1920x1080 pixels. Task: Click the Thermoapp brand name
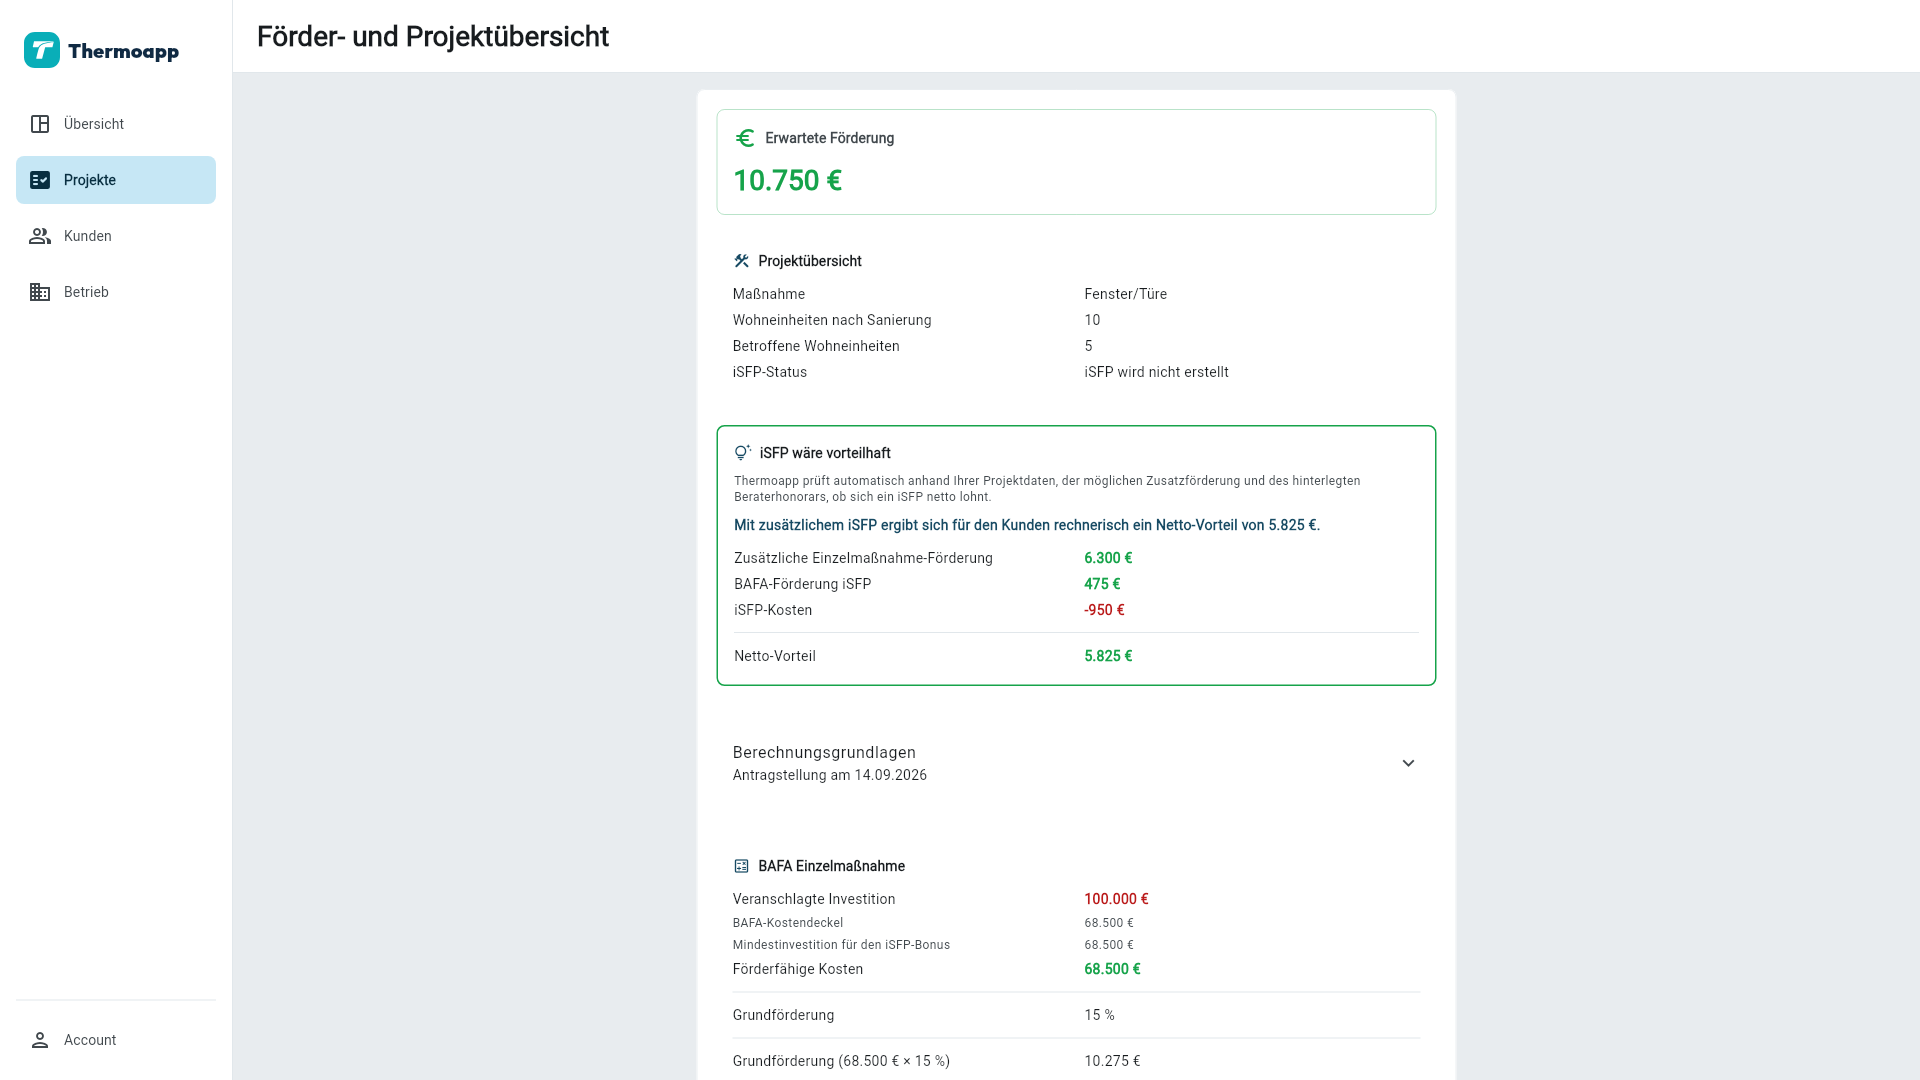(124, 51)
